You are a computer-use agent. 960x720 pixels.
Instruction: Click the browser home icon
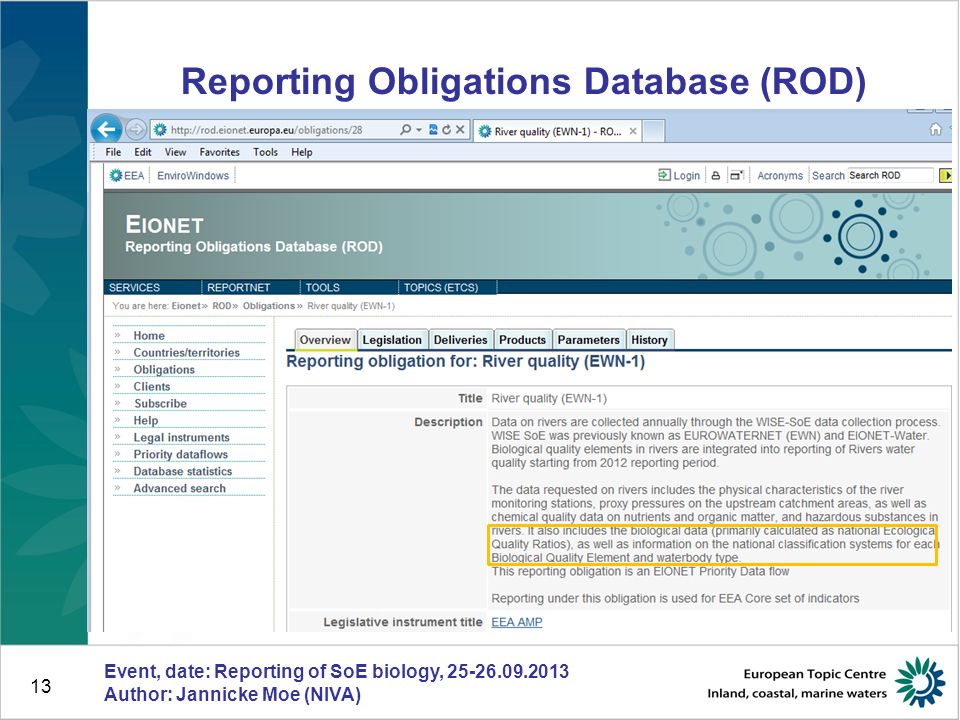[x=936, y=129]
